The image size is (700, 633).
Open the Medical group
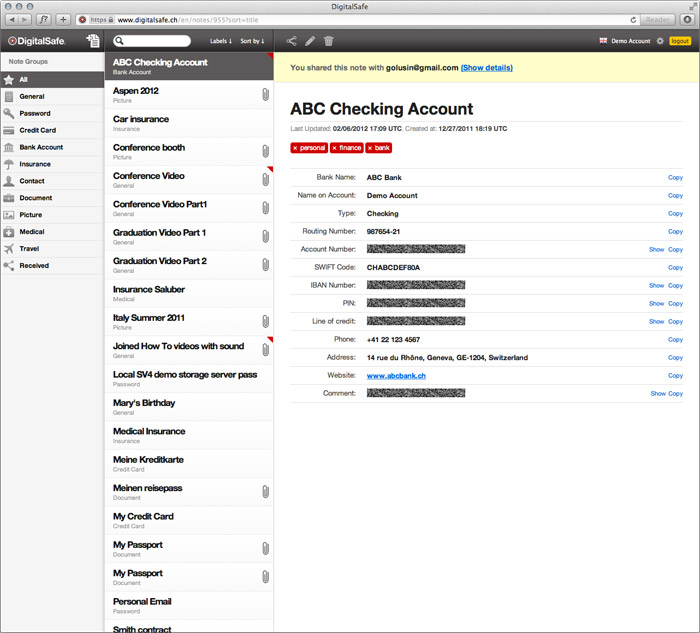click(x=52, y=232)
